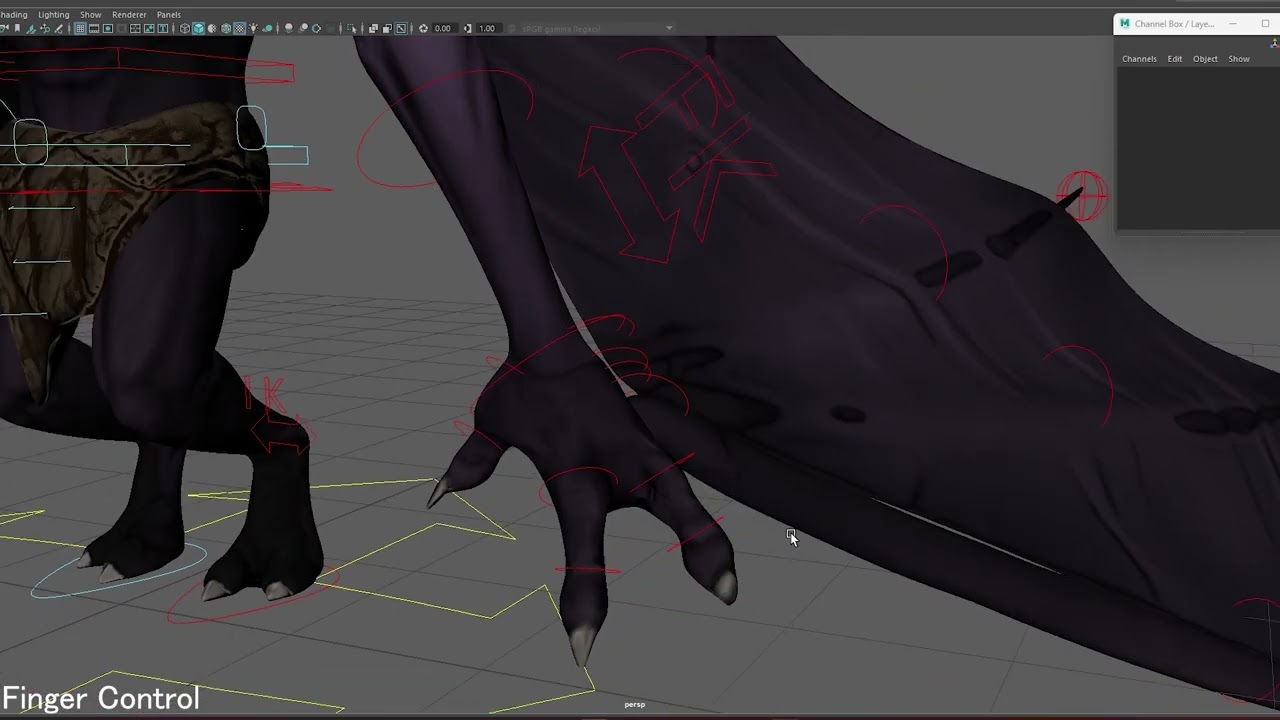Toggle textured display mode icon

click(240, 28)
